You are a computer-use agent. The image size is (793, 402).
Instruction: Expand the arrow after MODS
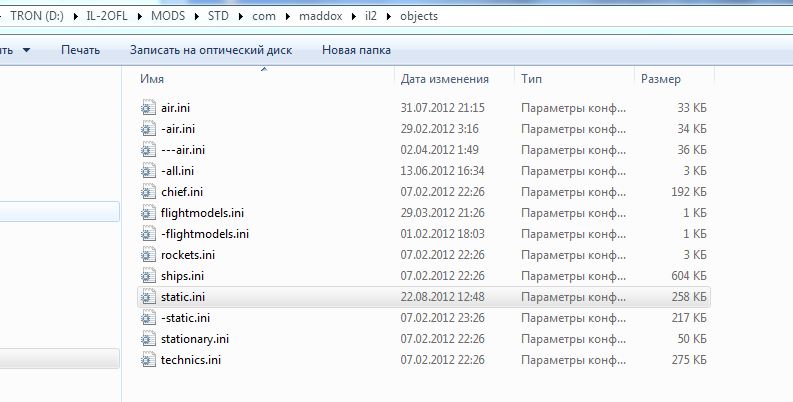point(196,16)
